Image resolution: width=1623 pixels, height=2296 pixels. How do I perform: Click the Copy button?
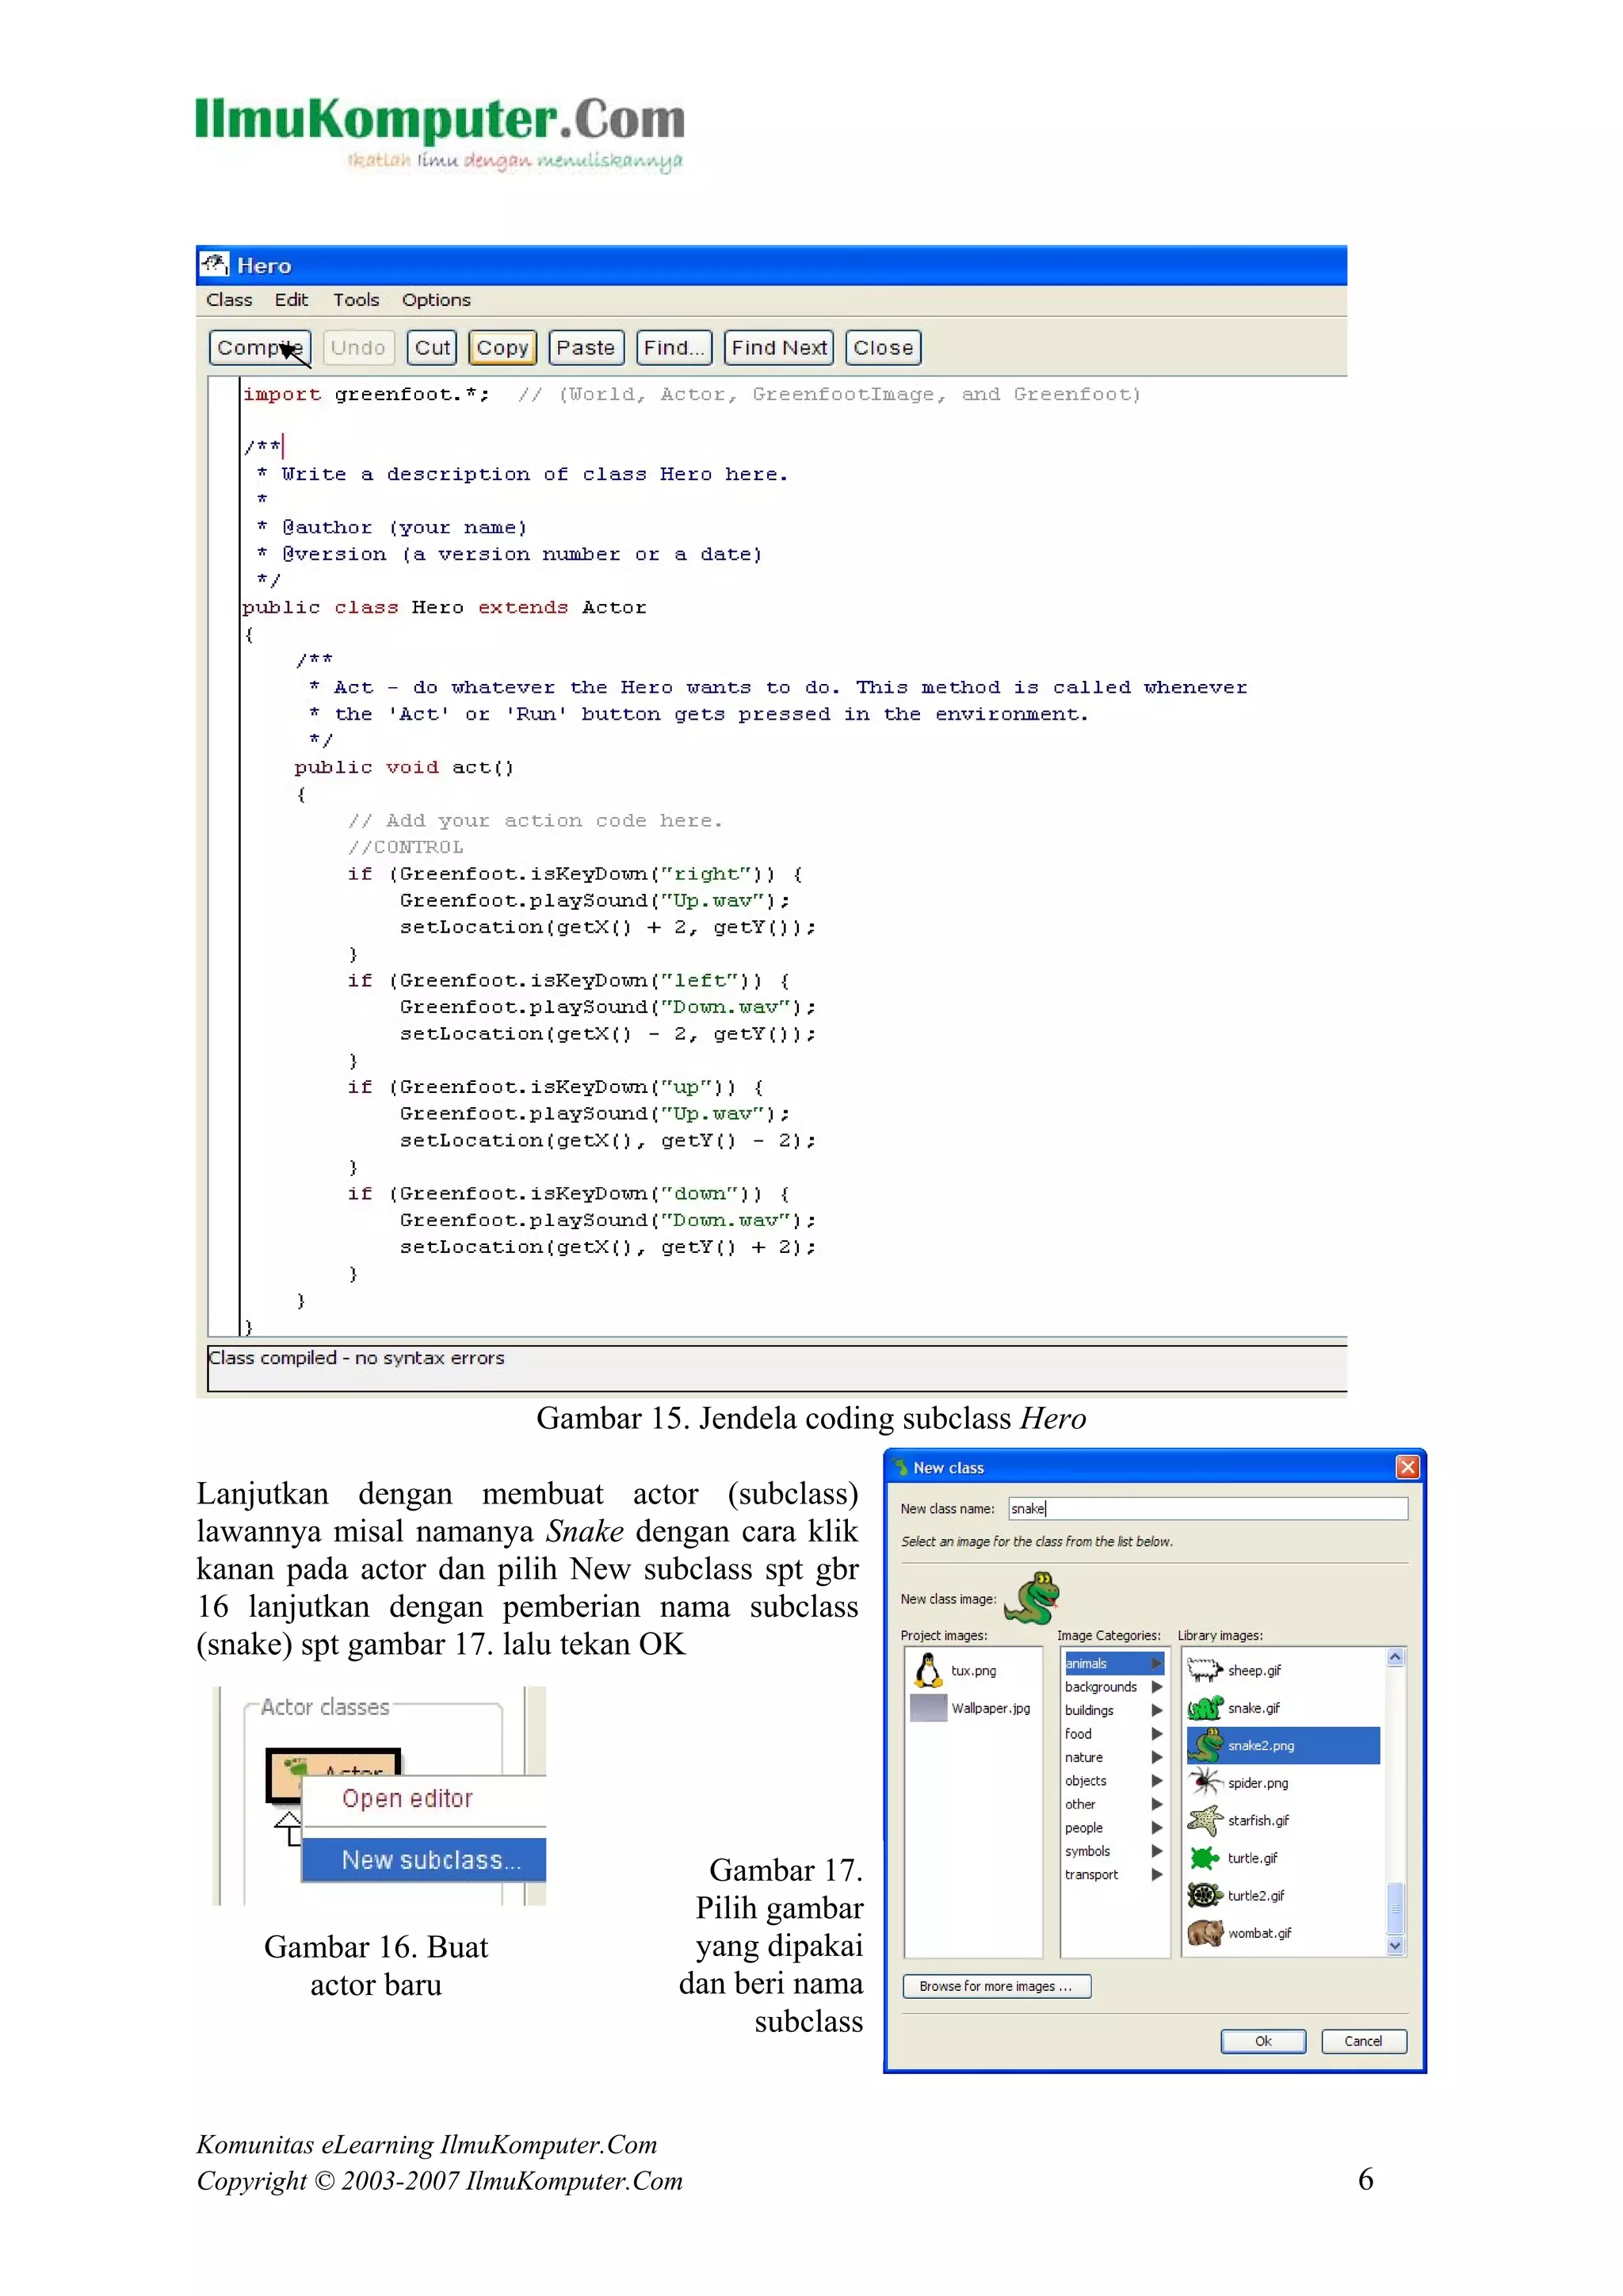(x=502, y=347)
